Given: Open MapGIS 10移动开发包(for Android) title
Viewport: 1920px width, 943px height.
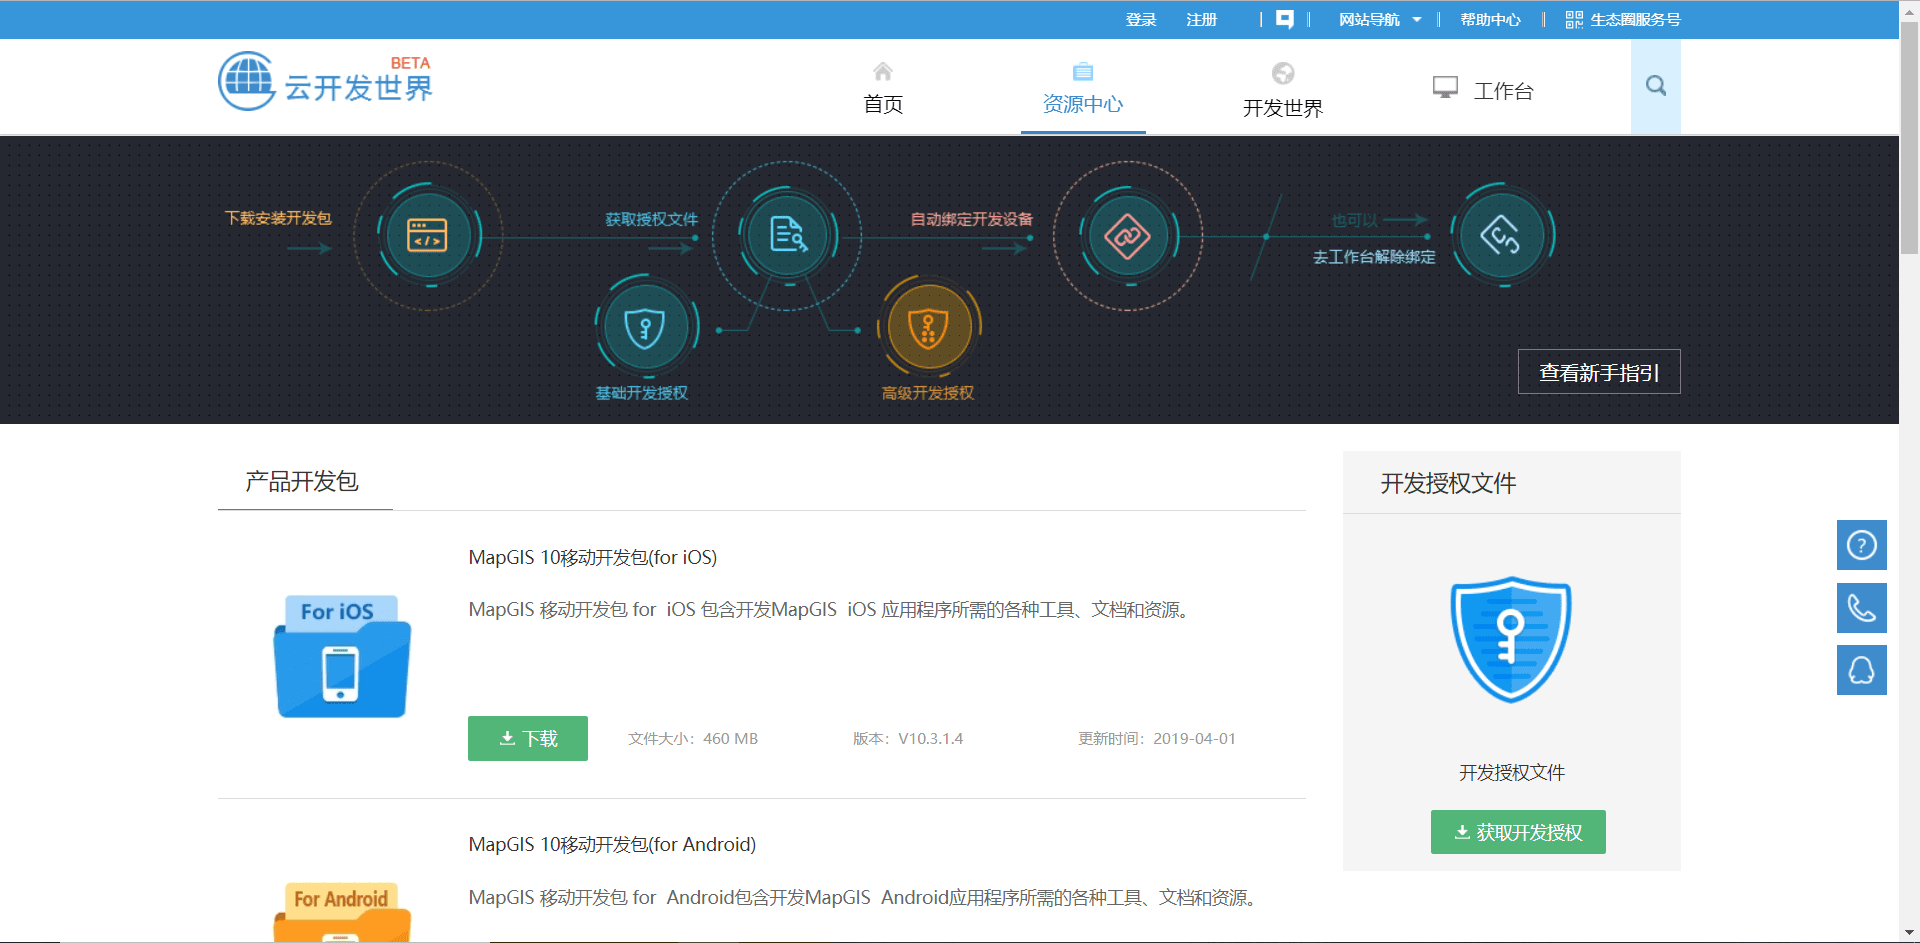Looking at the screenshot, I should point(612,844).
